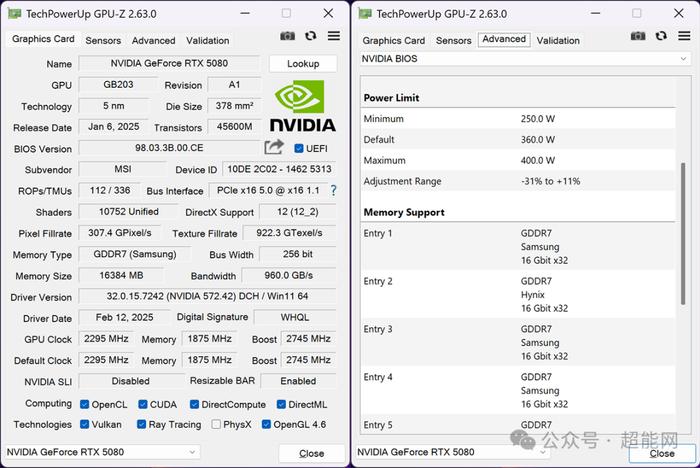Select Graphics Card tab in left window

click(43, 39)
